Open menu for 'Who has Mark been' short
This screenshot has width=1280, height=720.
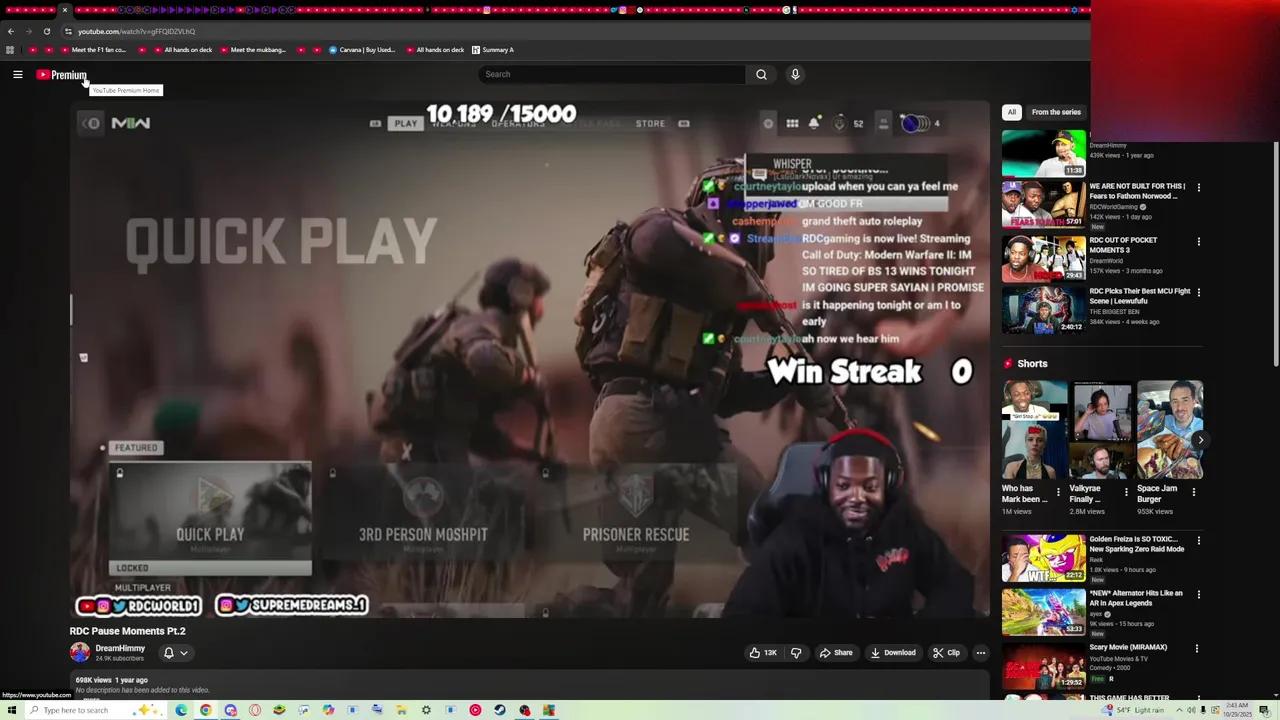pyautogui.click(x=1058, y=491)
